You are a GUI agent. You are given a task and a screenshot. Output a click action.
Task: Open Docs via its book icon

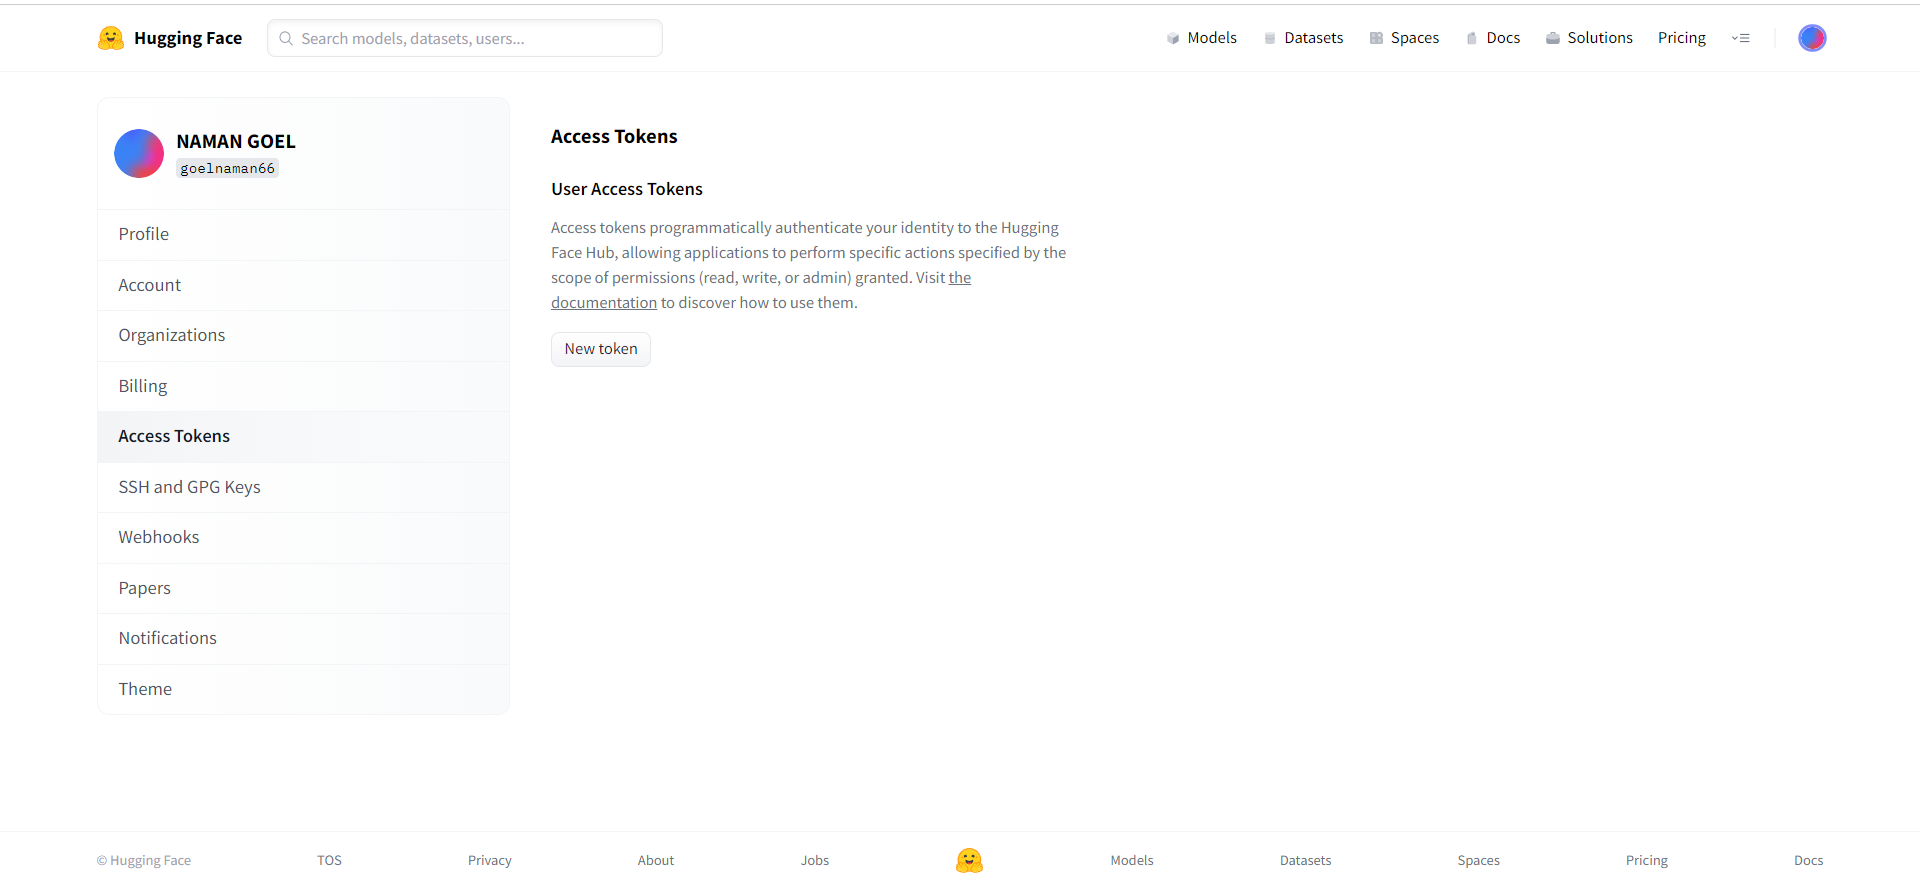point(1472,38)
